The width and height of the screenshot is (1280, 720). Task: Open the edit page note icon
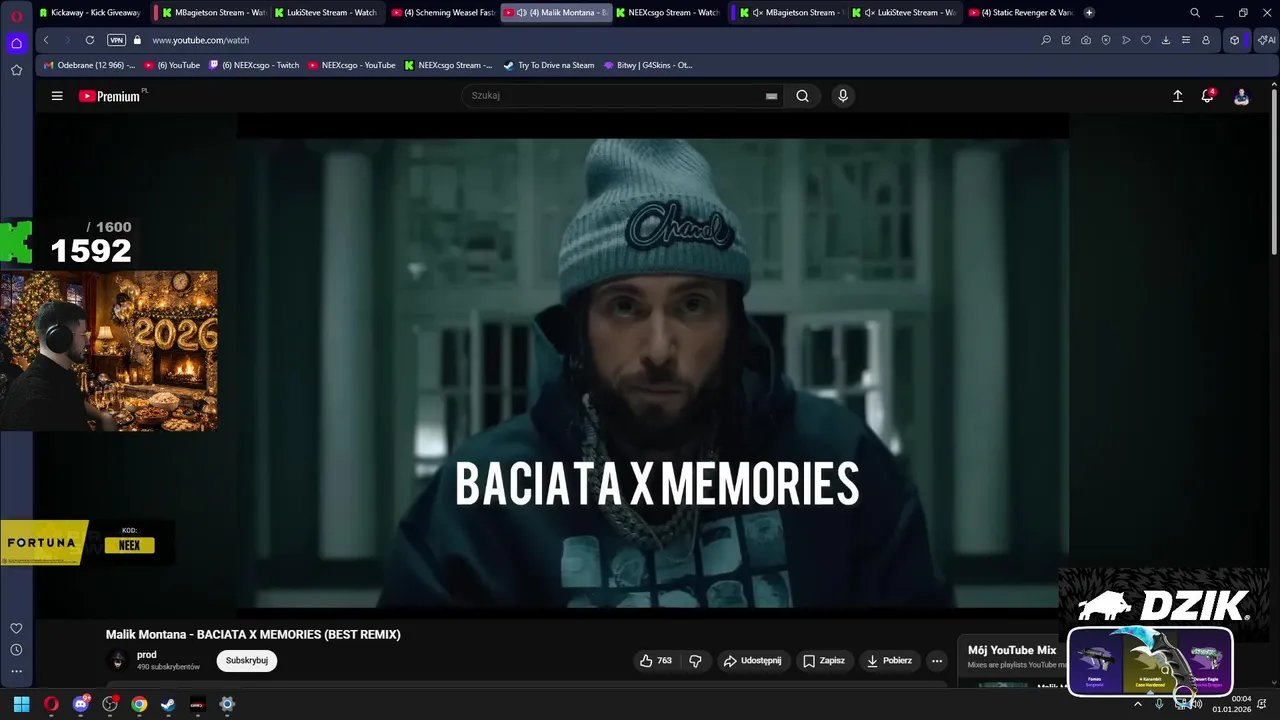click(x=1066, y=40)
